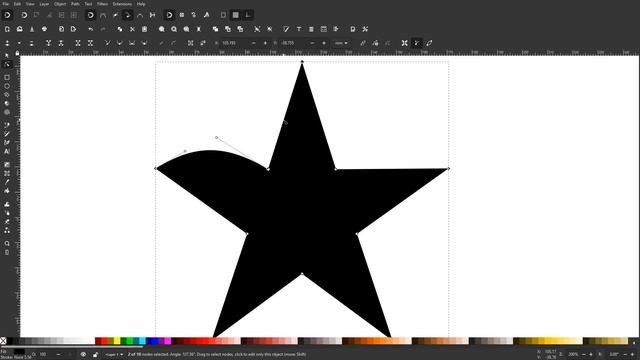The height and width of the screenshot is (360, 640).
Task: Open the Inkscape preferences icon
Action: [x=365, y=29]
